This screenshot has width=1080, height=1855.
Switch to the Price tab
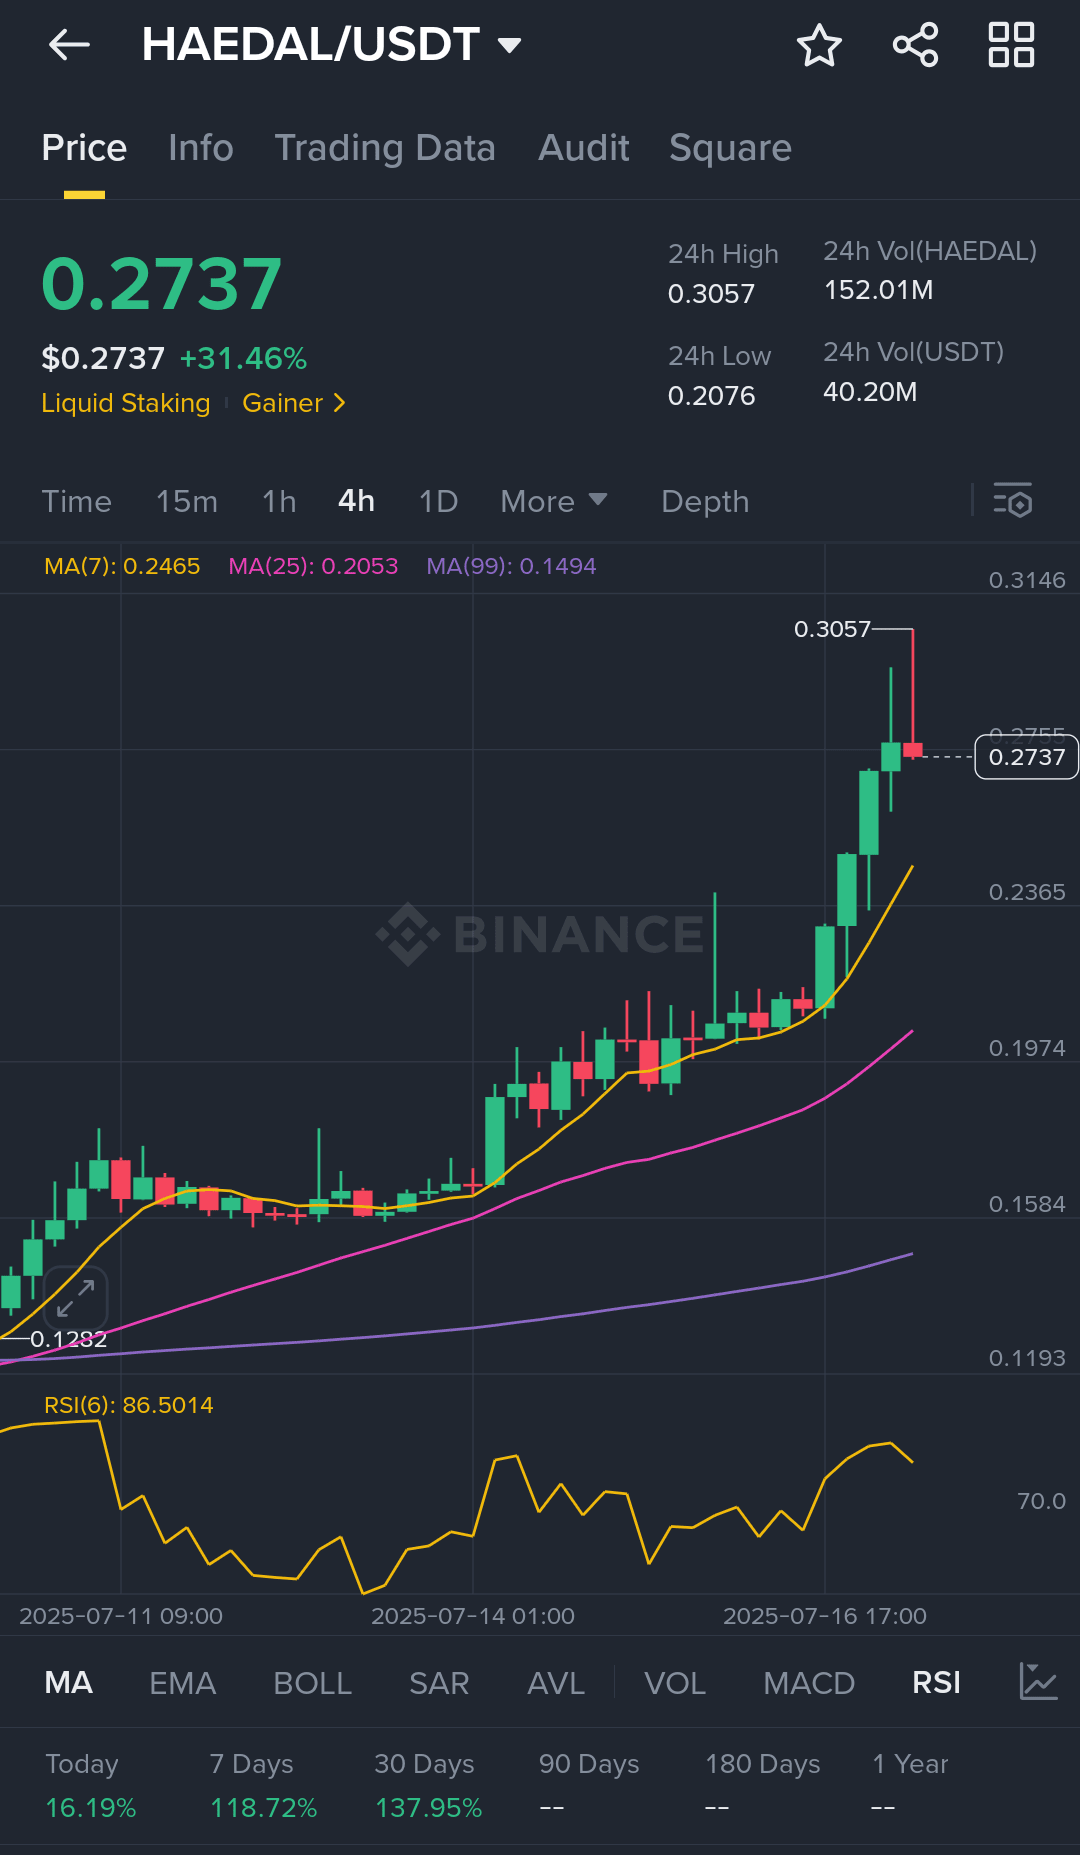click(x=84, y=148)
